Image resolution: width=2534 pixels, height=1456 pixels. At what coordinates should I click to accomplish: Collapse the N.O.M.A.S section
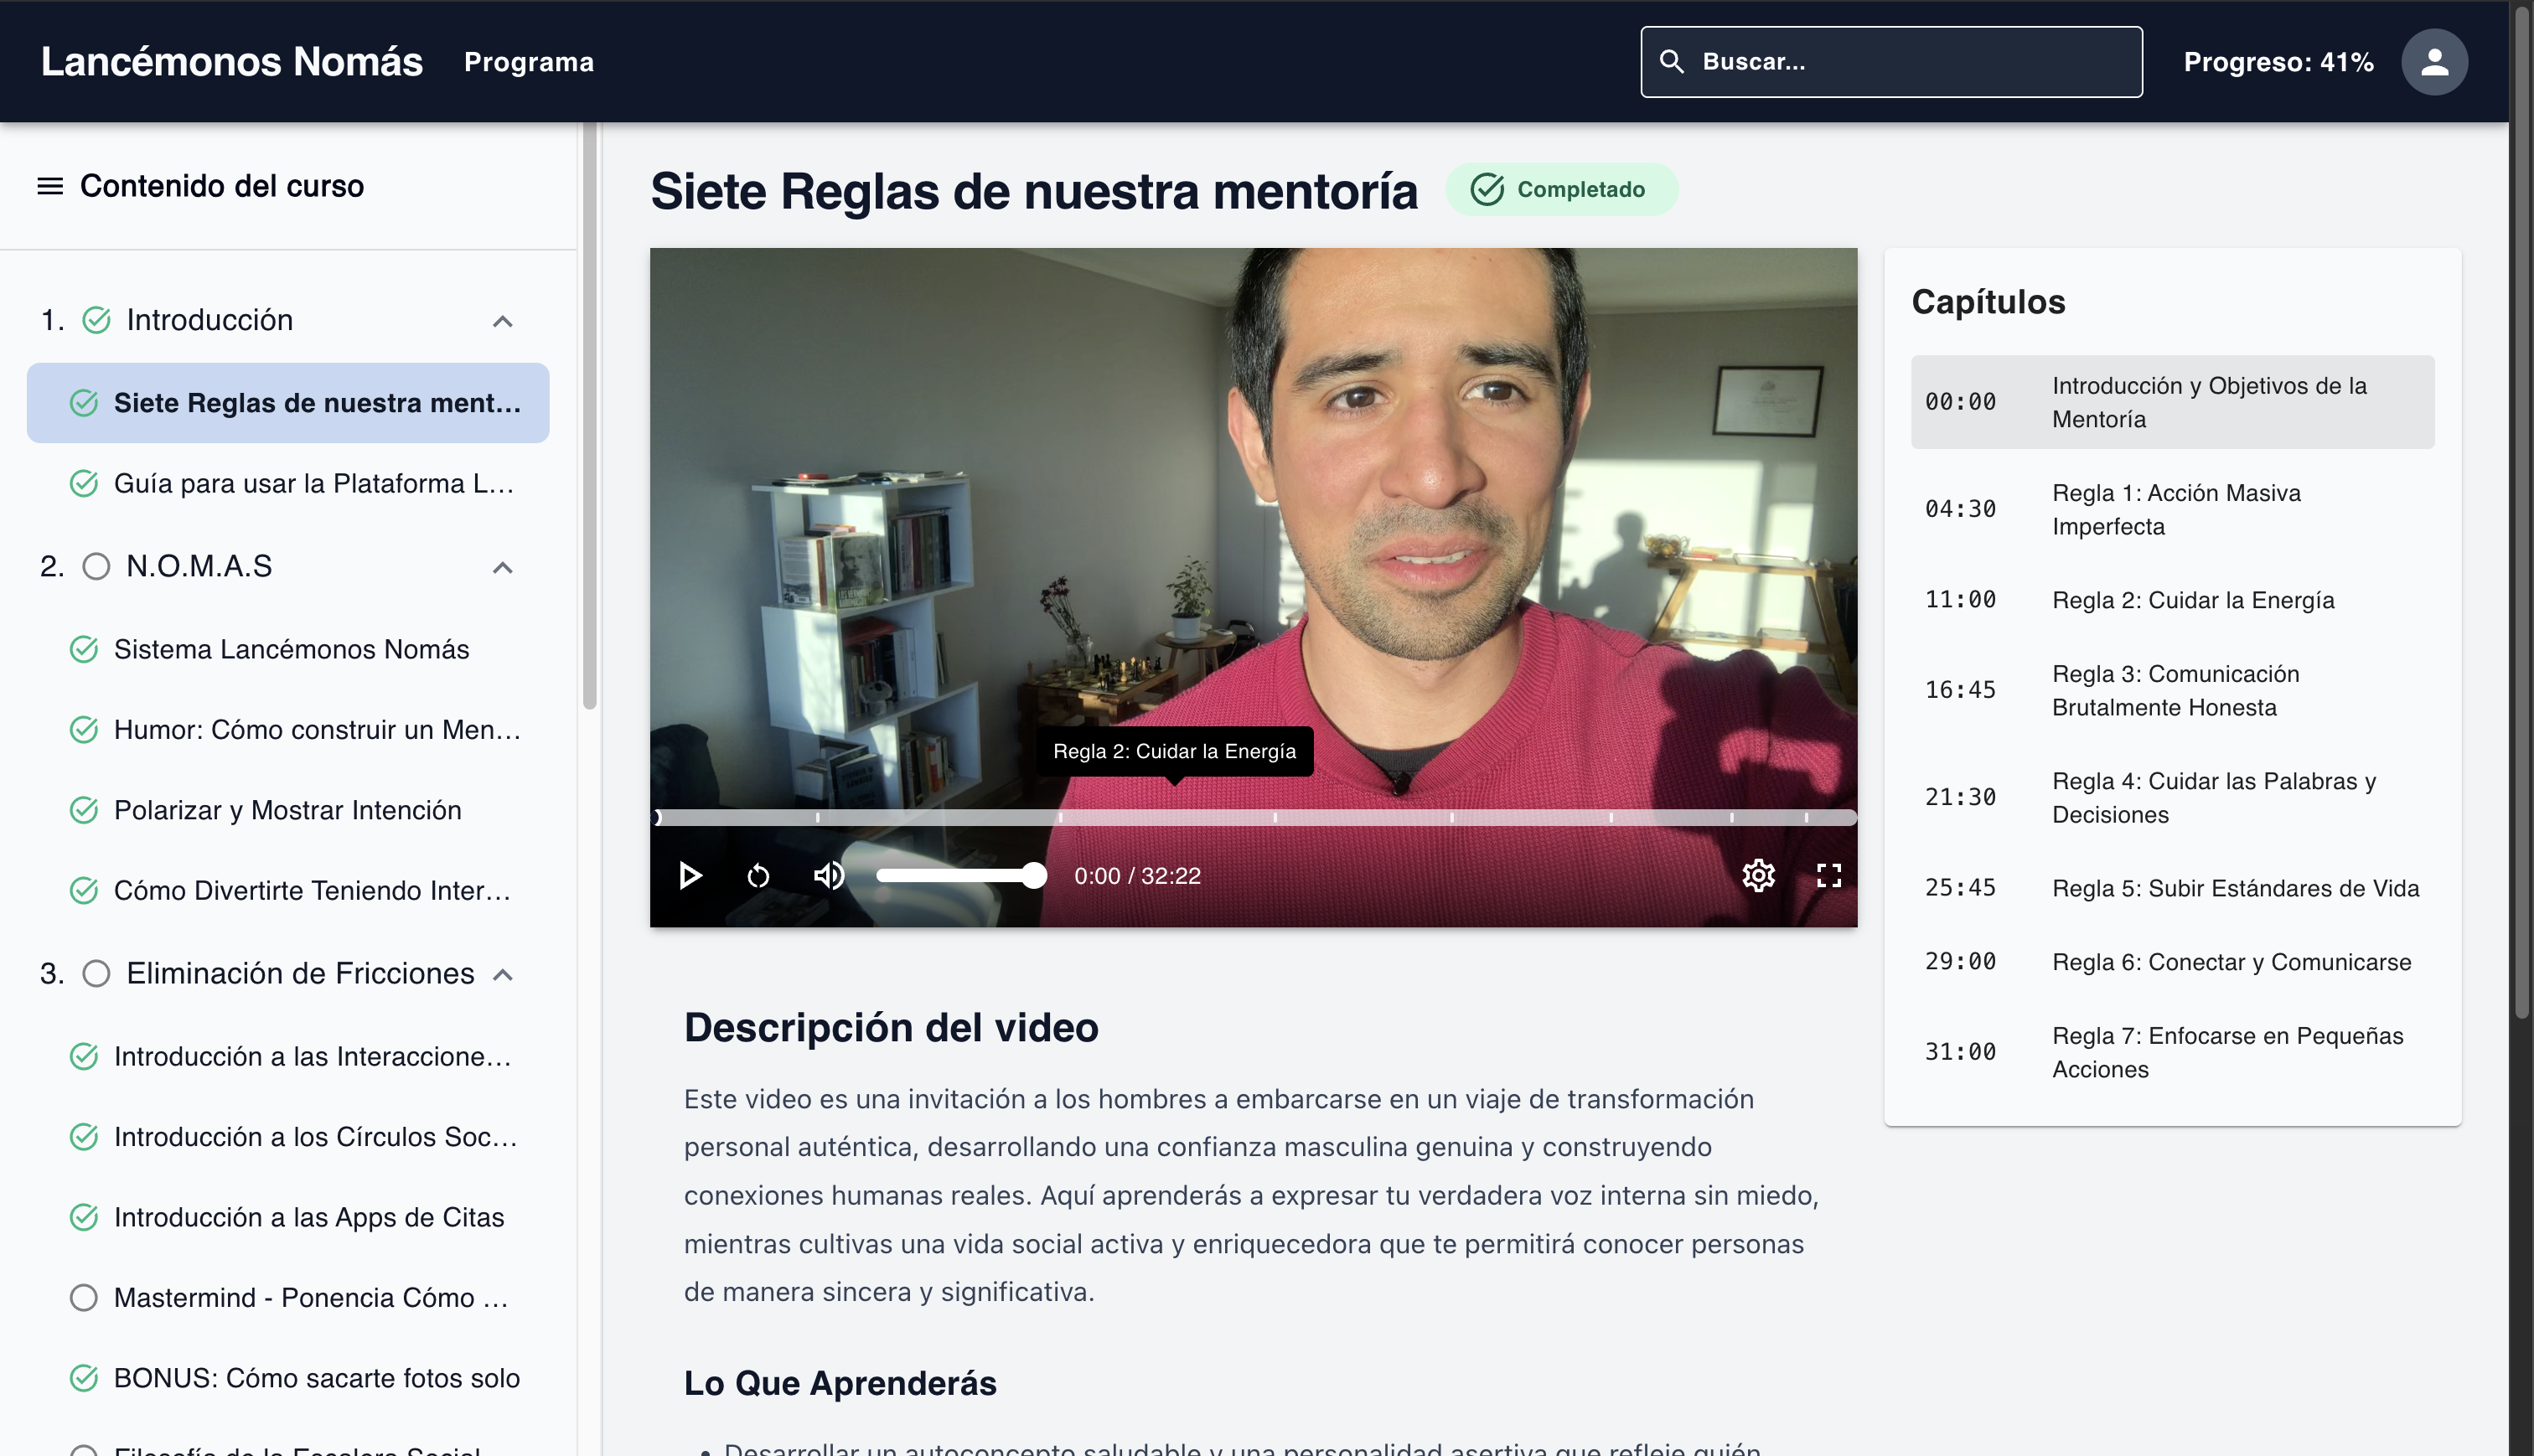[x=503, y=567]
